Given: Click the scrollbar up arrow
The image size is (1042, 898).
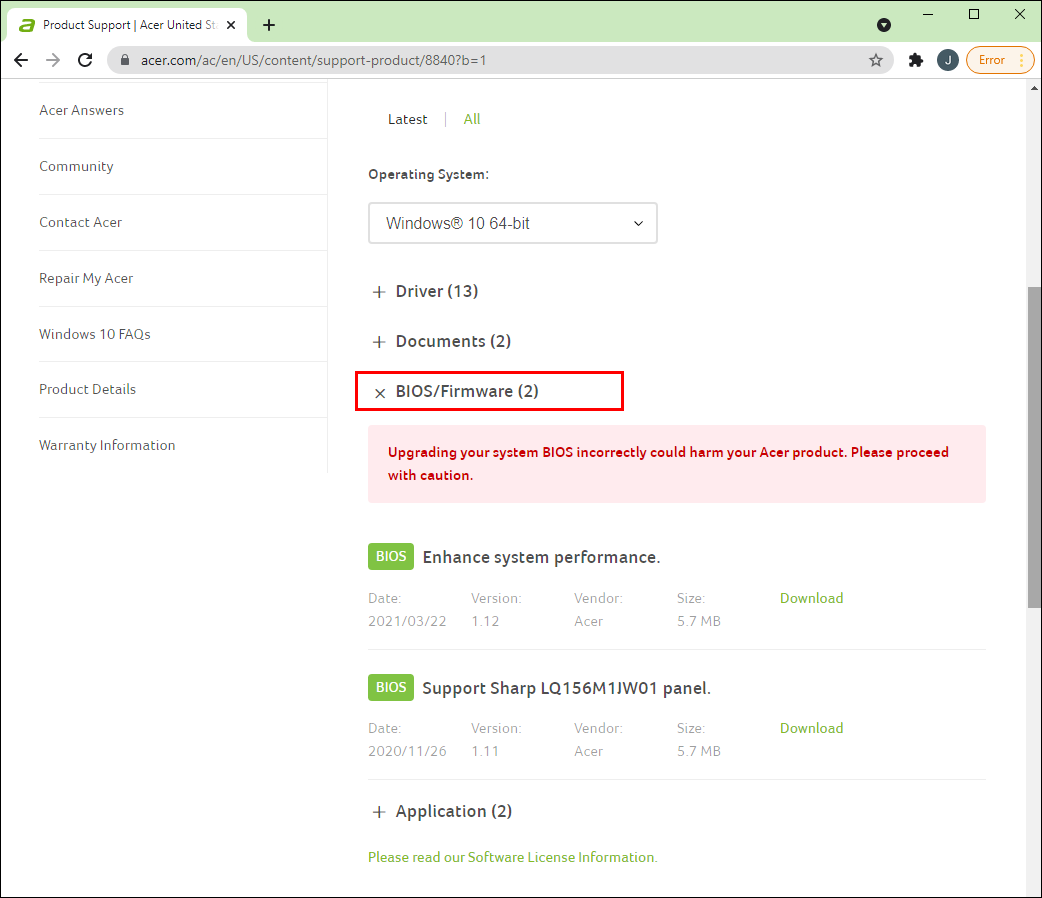Looking at the screenshot, I should 1034,88.
